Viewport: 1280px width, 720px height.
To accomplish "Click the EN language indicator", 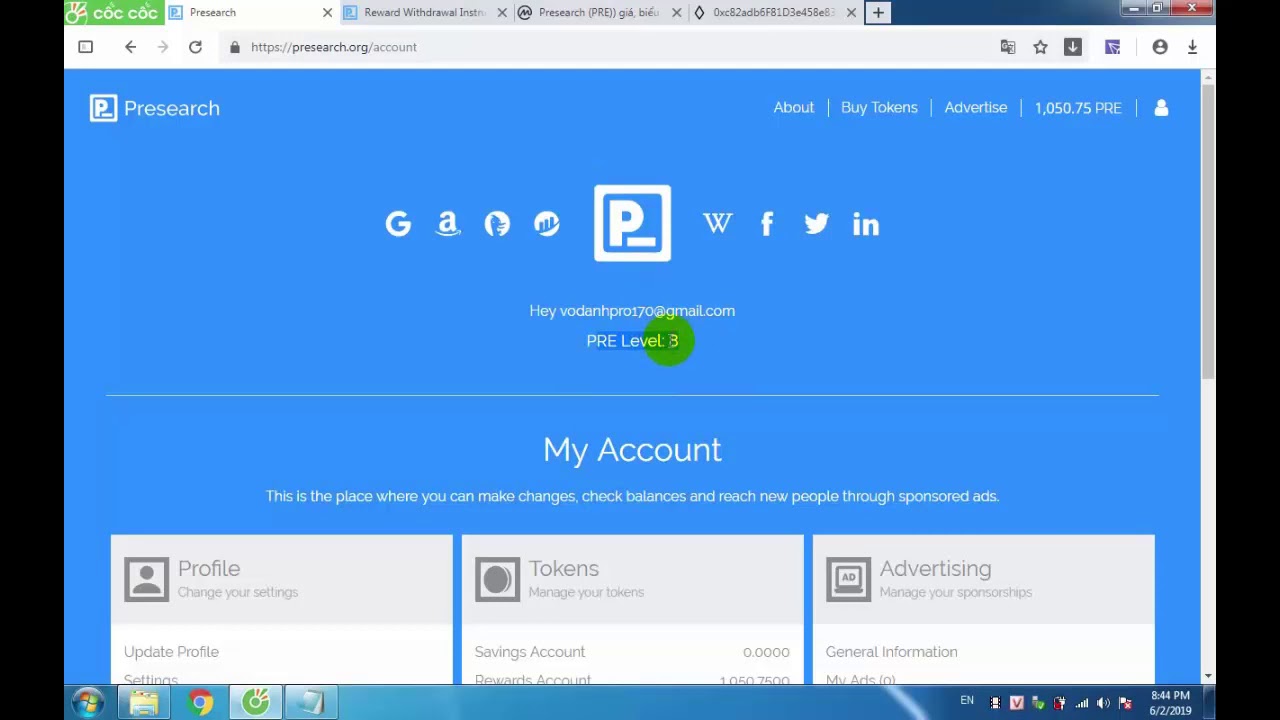I will [967, 701].
